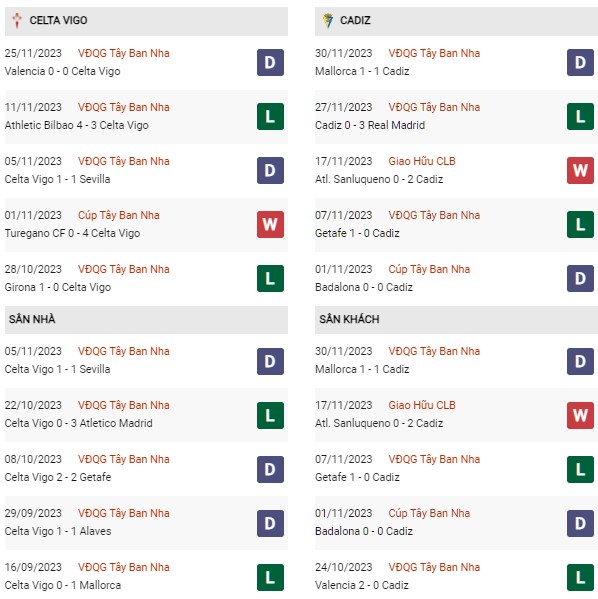Click the Celta Vigo club crest icon

click(x=16, y=20)
